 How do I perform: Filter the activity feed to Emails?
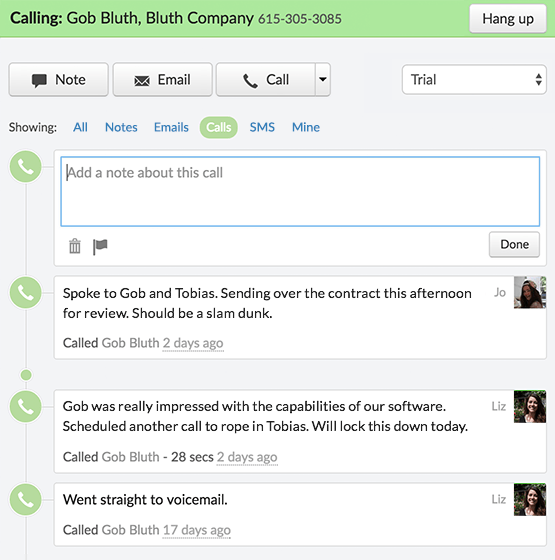pos(171,127)
